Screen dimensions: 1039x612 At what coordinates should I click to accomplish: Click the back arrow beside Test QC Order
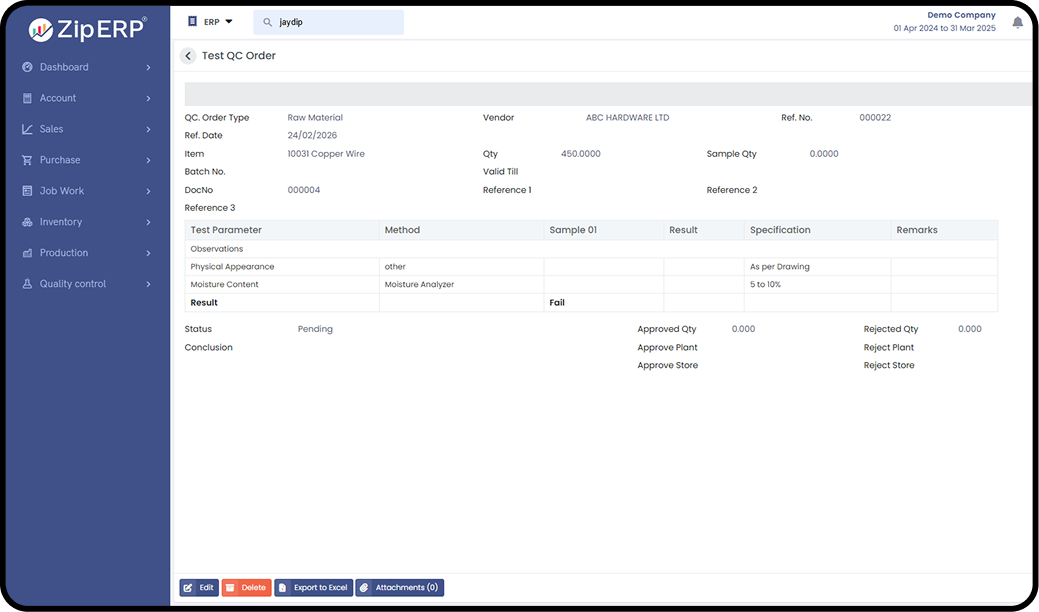tap(188, 56)
